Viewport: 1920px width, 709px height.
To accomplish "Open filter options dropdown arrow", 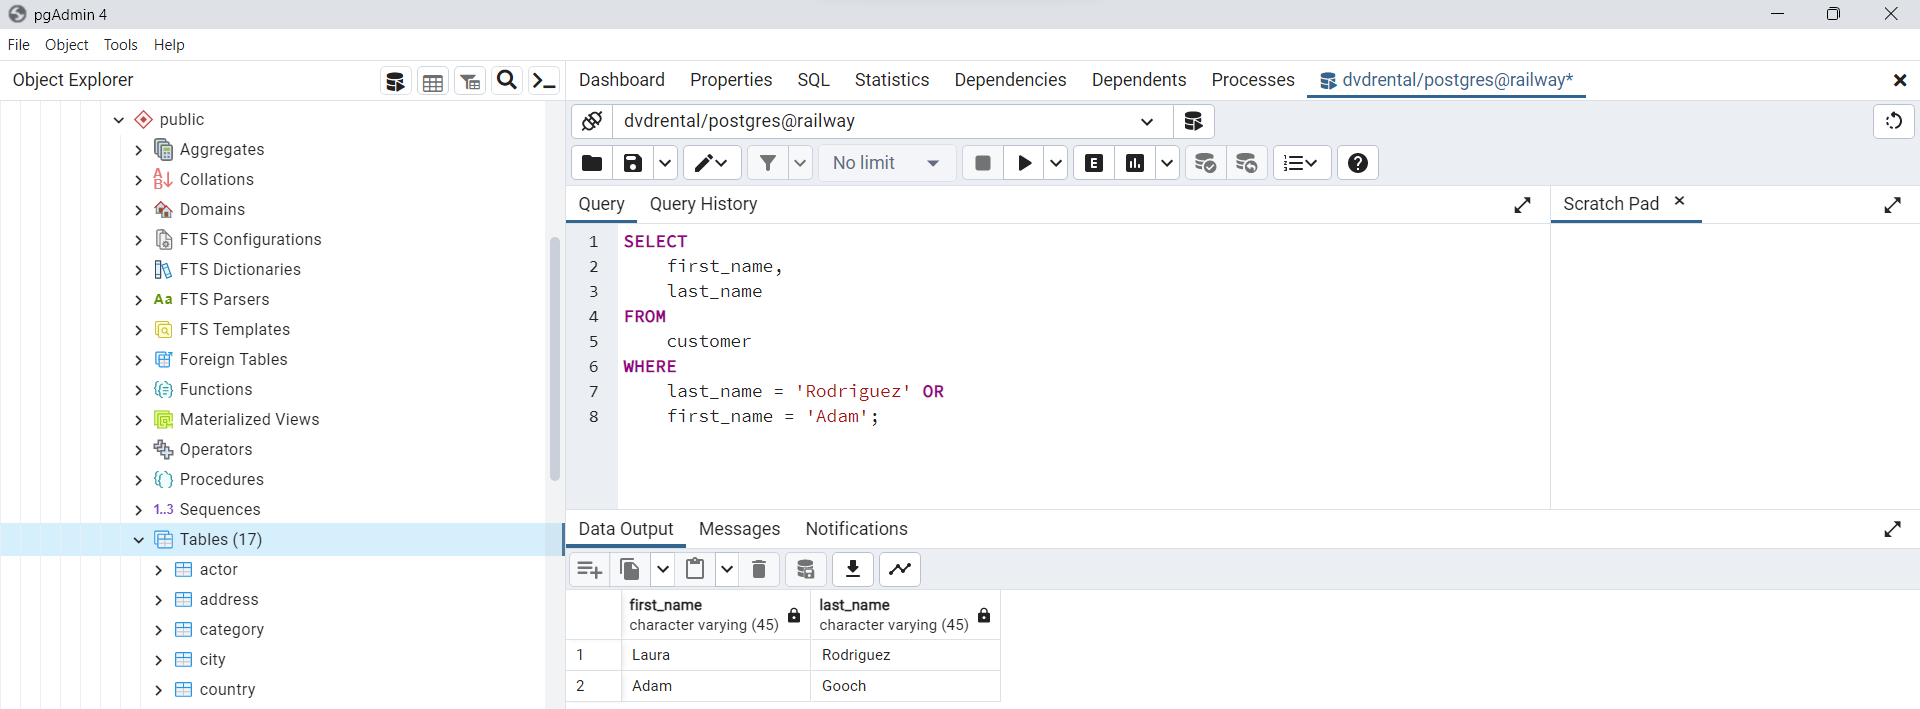I will coord(800,163).
